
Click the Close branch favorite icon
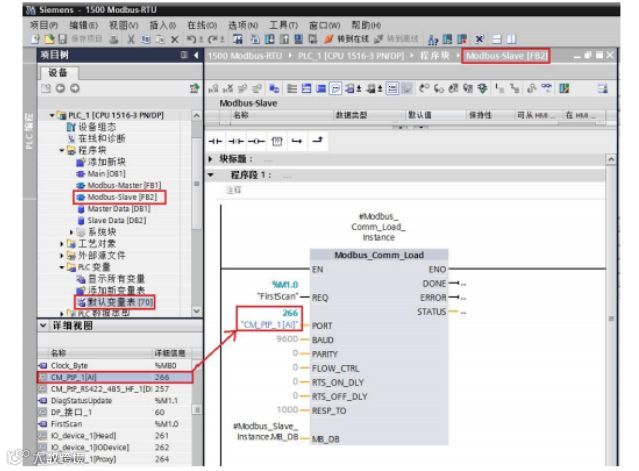pos(317,141)
